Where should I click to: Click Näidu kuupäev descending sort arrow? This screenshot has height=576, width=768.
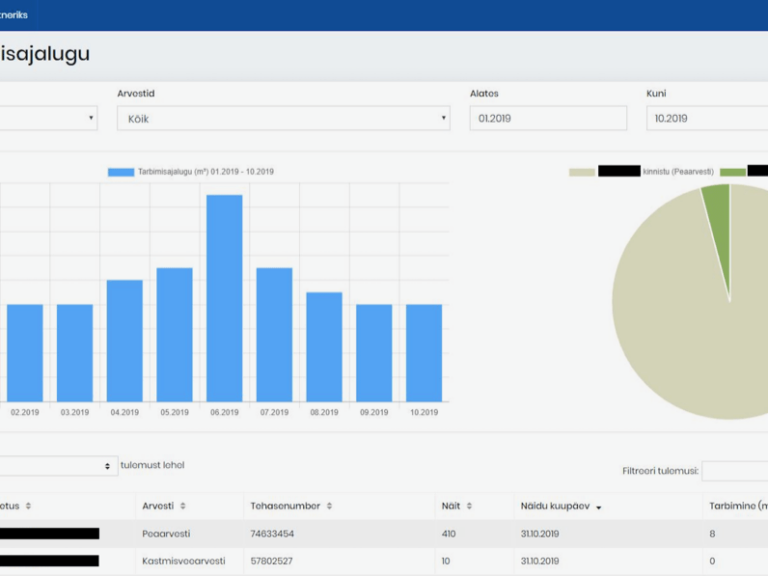click(599, 508)
